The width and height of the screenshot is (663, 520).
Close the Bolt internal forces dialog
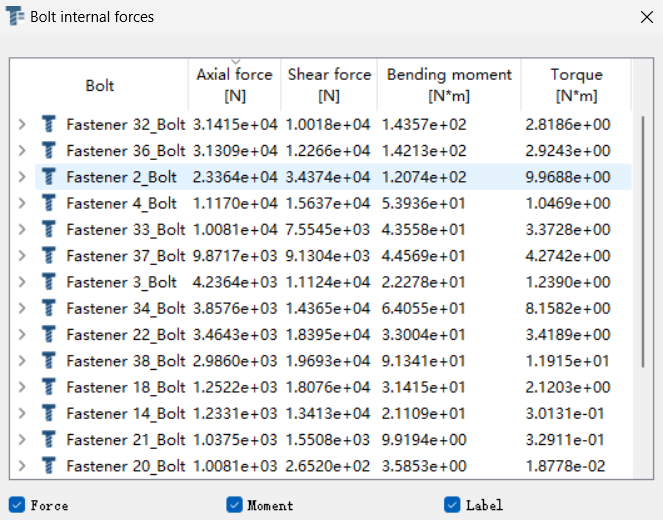647,17
